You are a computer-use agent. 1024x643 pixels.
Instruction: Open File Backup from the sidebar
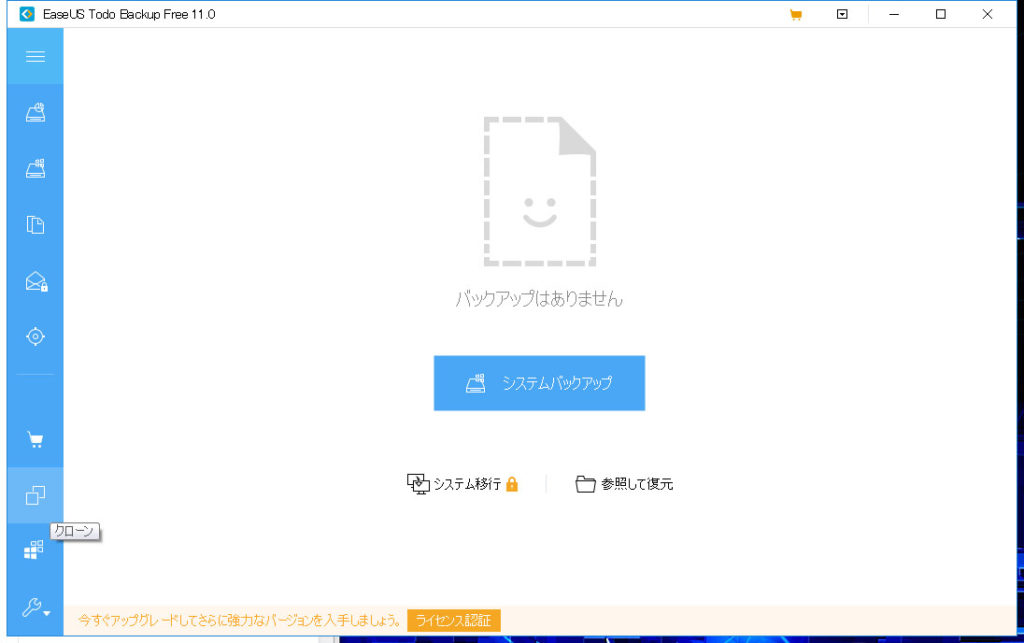(x=35, y=225)
